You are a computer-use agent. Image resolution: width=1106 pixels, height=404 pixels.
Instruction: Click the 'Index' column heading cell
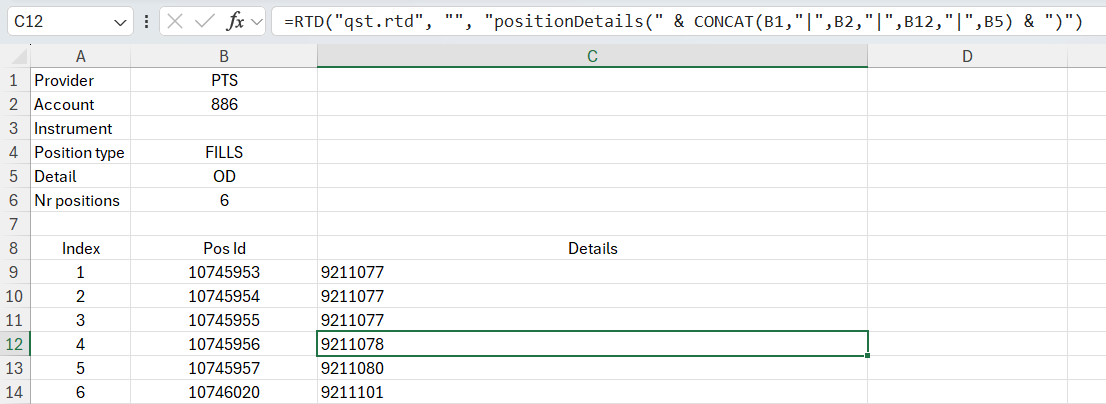pyautogui.click(x=80, y=248)
